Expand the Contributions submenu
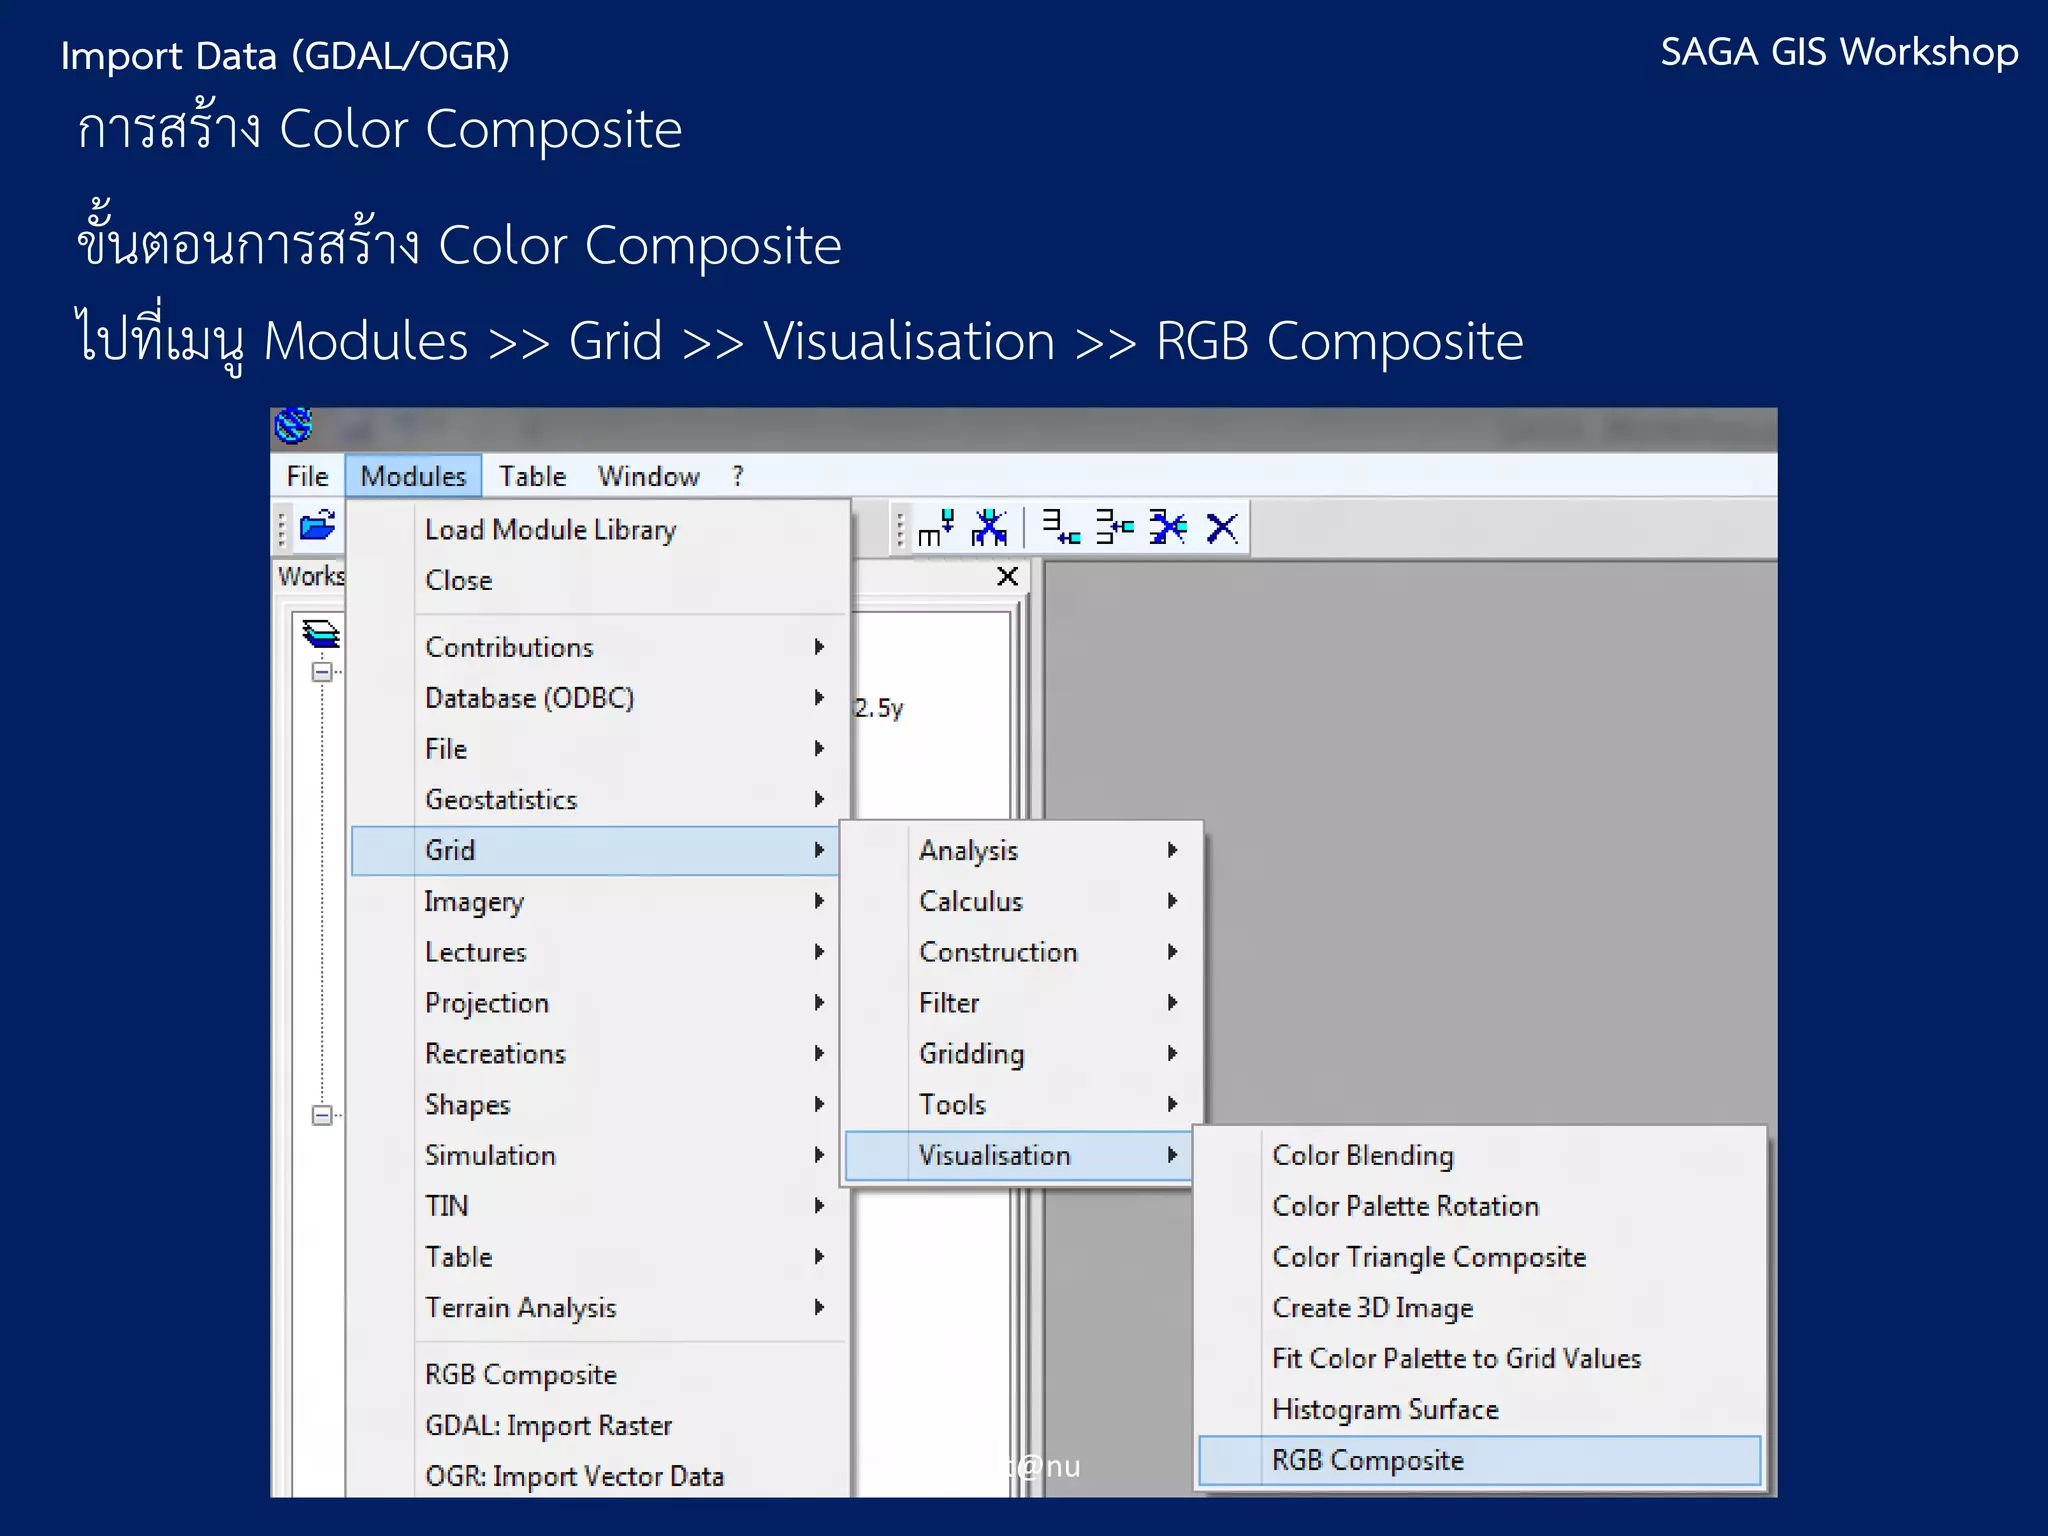This screenshot has width=2048, height=1536. 599,647
